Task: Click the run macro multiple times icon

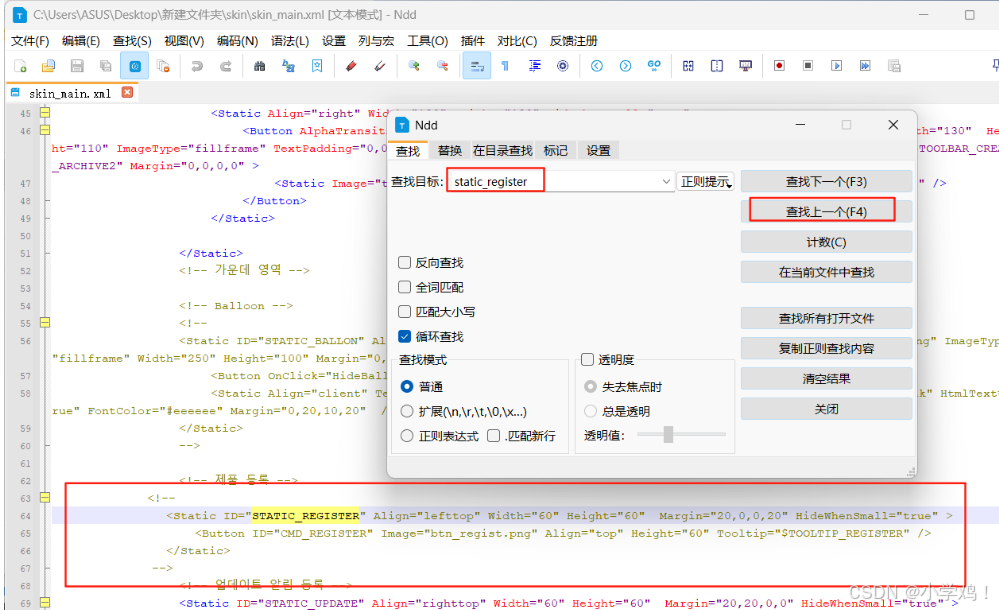Action: coord(865,66)
